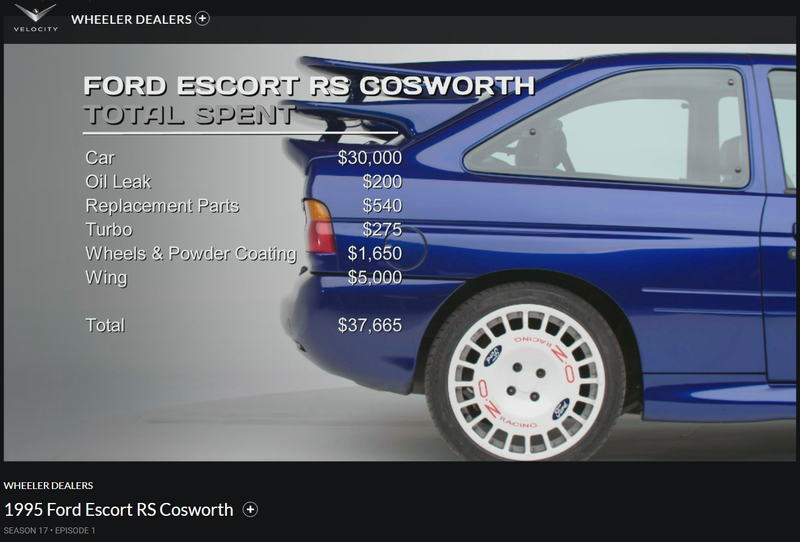
Task: Click the Wheeler Dealers label below the video
Action: tap(48, 485)
